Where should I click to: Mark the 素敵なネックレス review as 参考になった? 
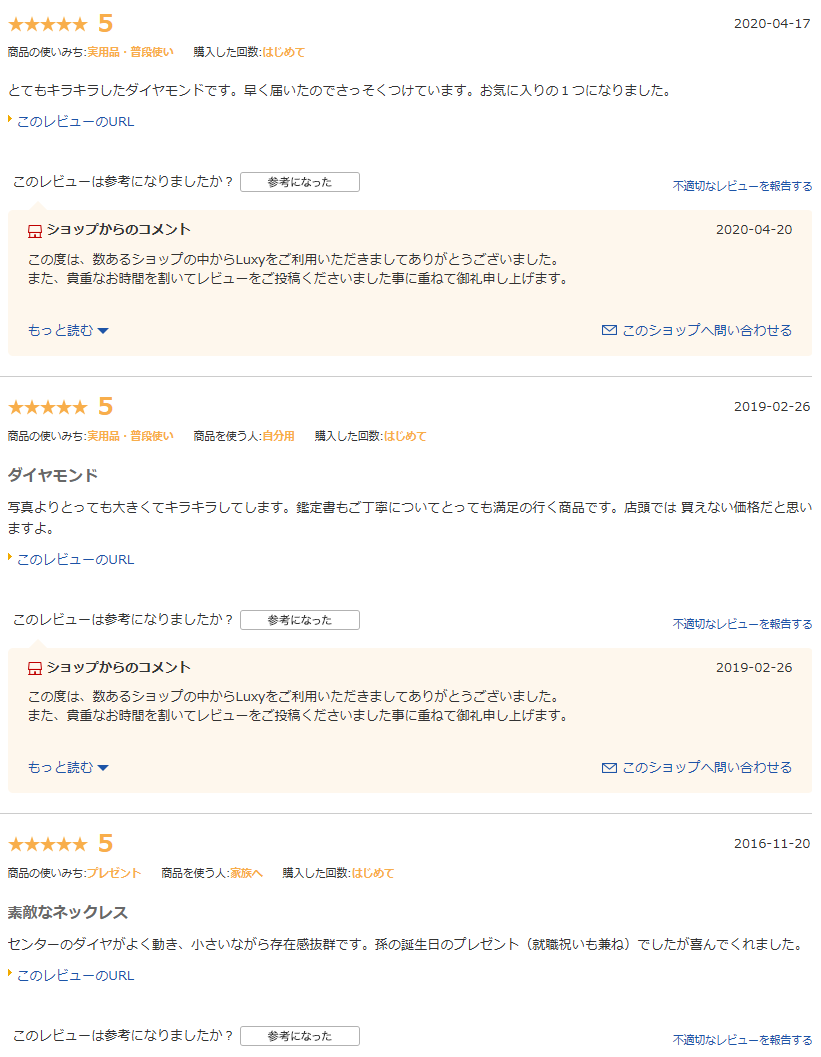pyautogui.click(x=300, y=1036)
